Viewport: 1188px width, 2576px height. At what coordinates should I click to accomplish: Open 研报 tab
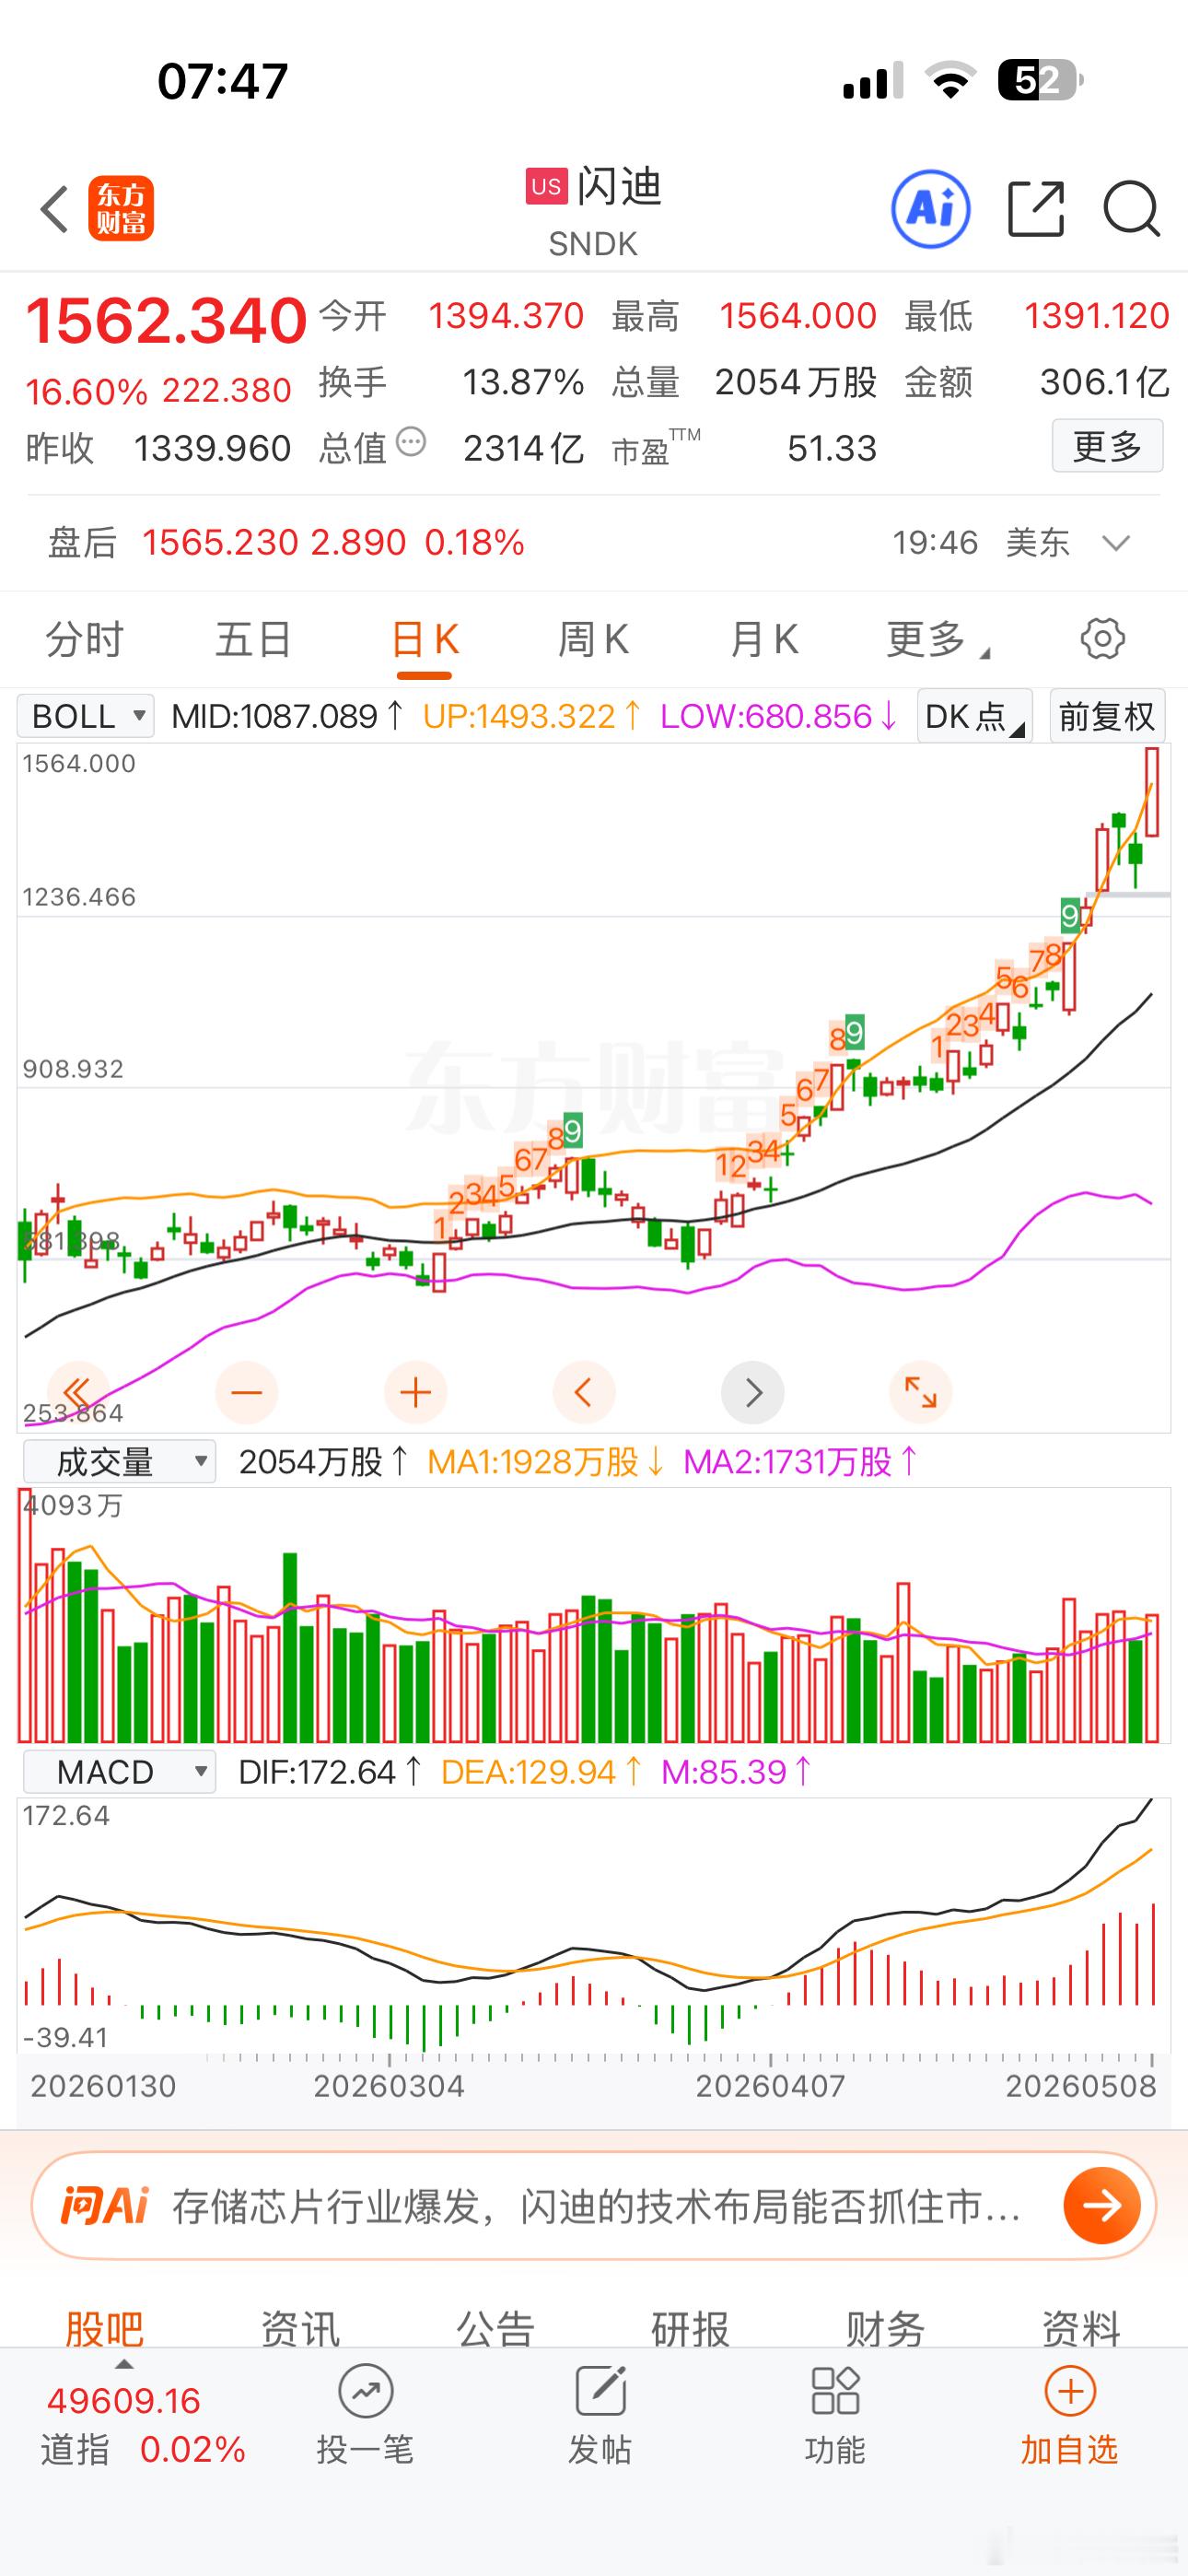pyautogui.click(x=690, y=2328)
